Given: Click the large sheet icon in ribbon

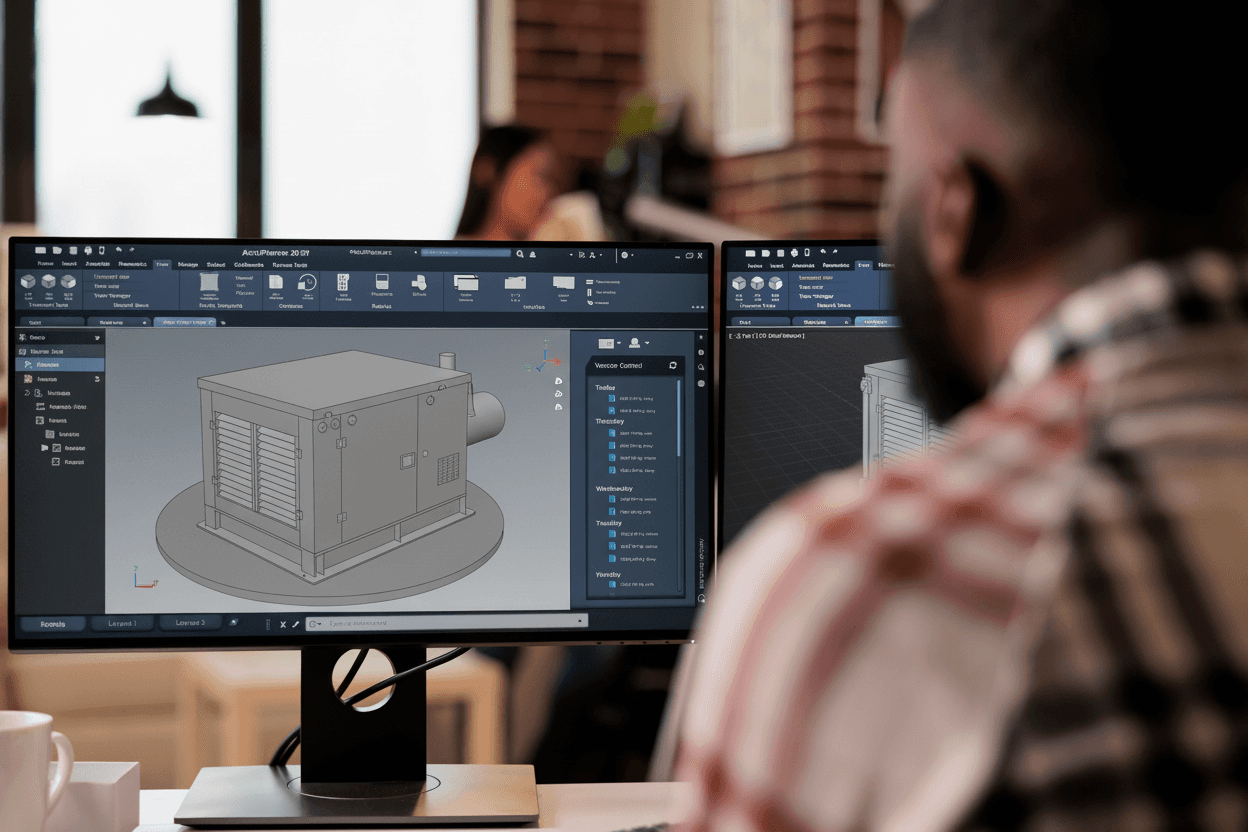Looking at the screenshot, I should click(x=209, y=282).
